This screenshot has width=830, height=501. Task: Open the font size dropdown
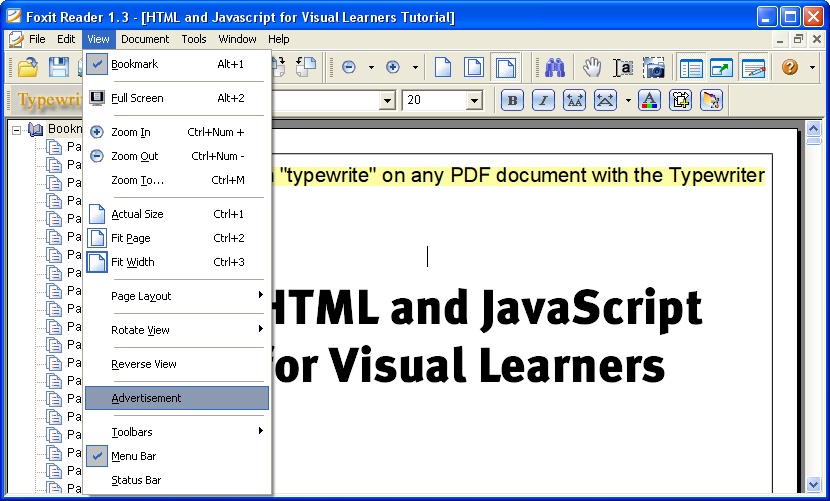pos(474,100)
